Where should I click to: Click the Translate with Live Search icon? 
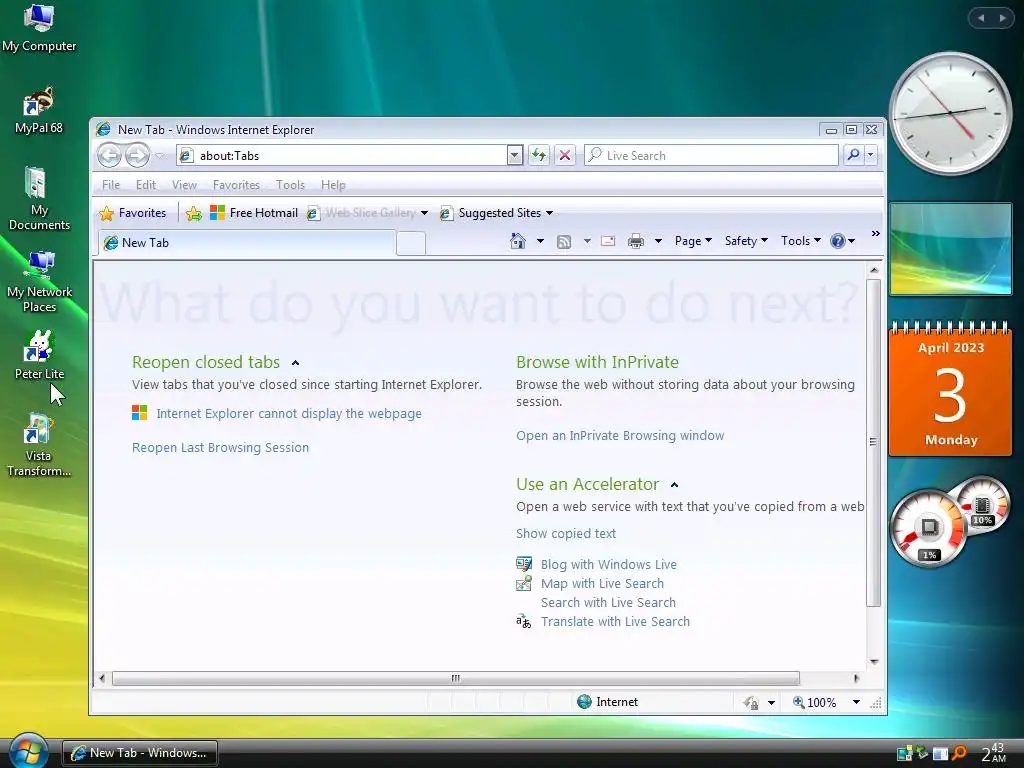tap(524, 622)
